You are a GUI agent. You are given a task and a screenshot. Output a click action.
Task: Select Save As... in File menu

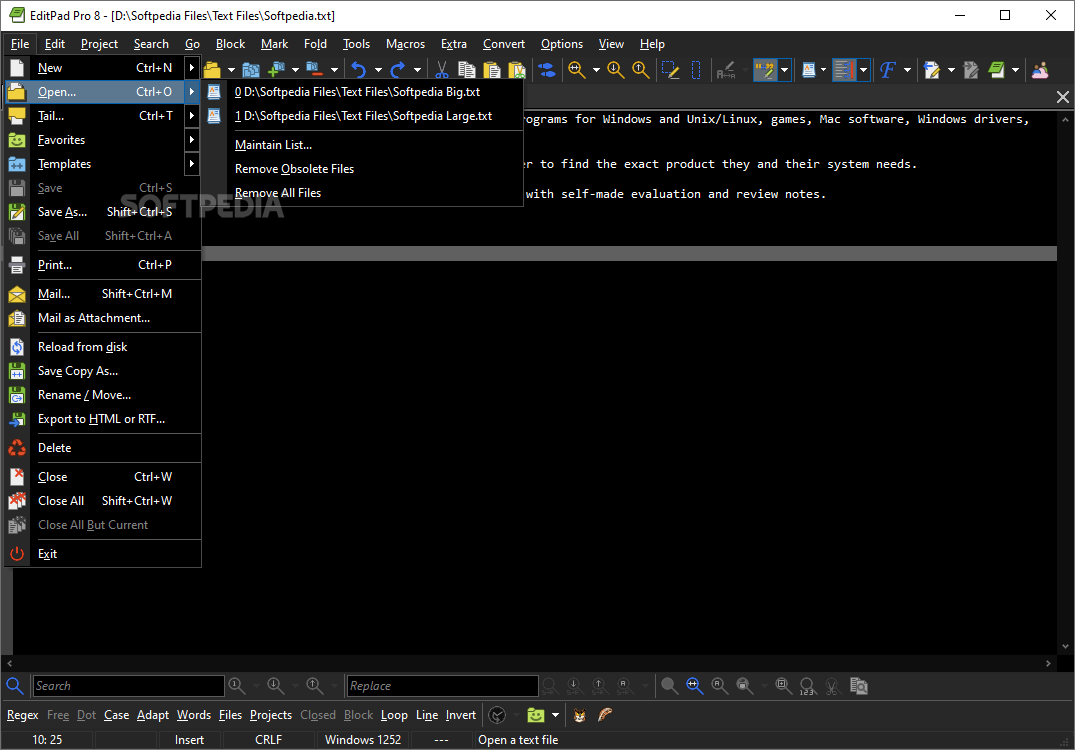[x=104, y=212]
